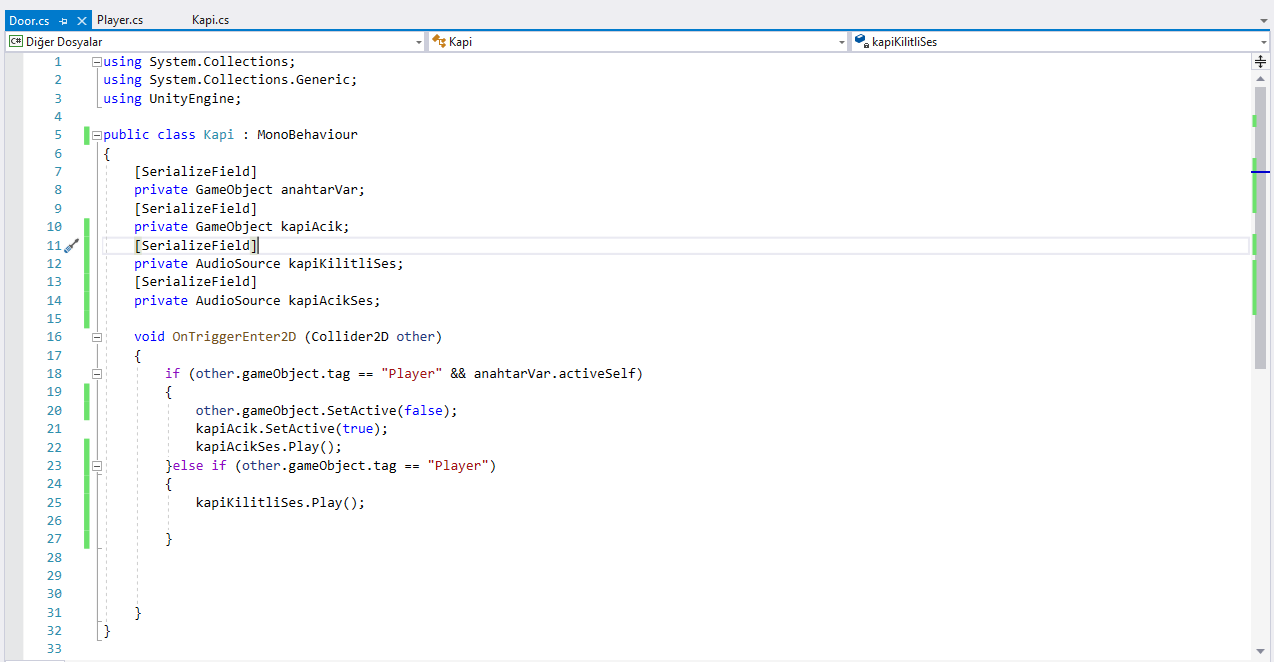1274x662 pixels.
Task: Select the Door.cs tab
Action: coord(29,20)
